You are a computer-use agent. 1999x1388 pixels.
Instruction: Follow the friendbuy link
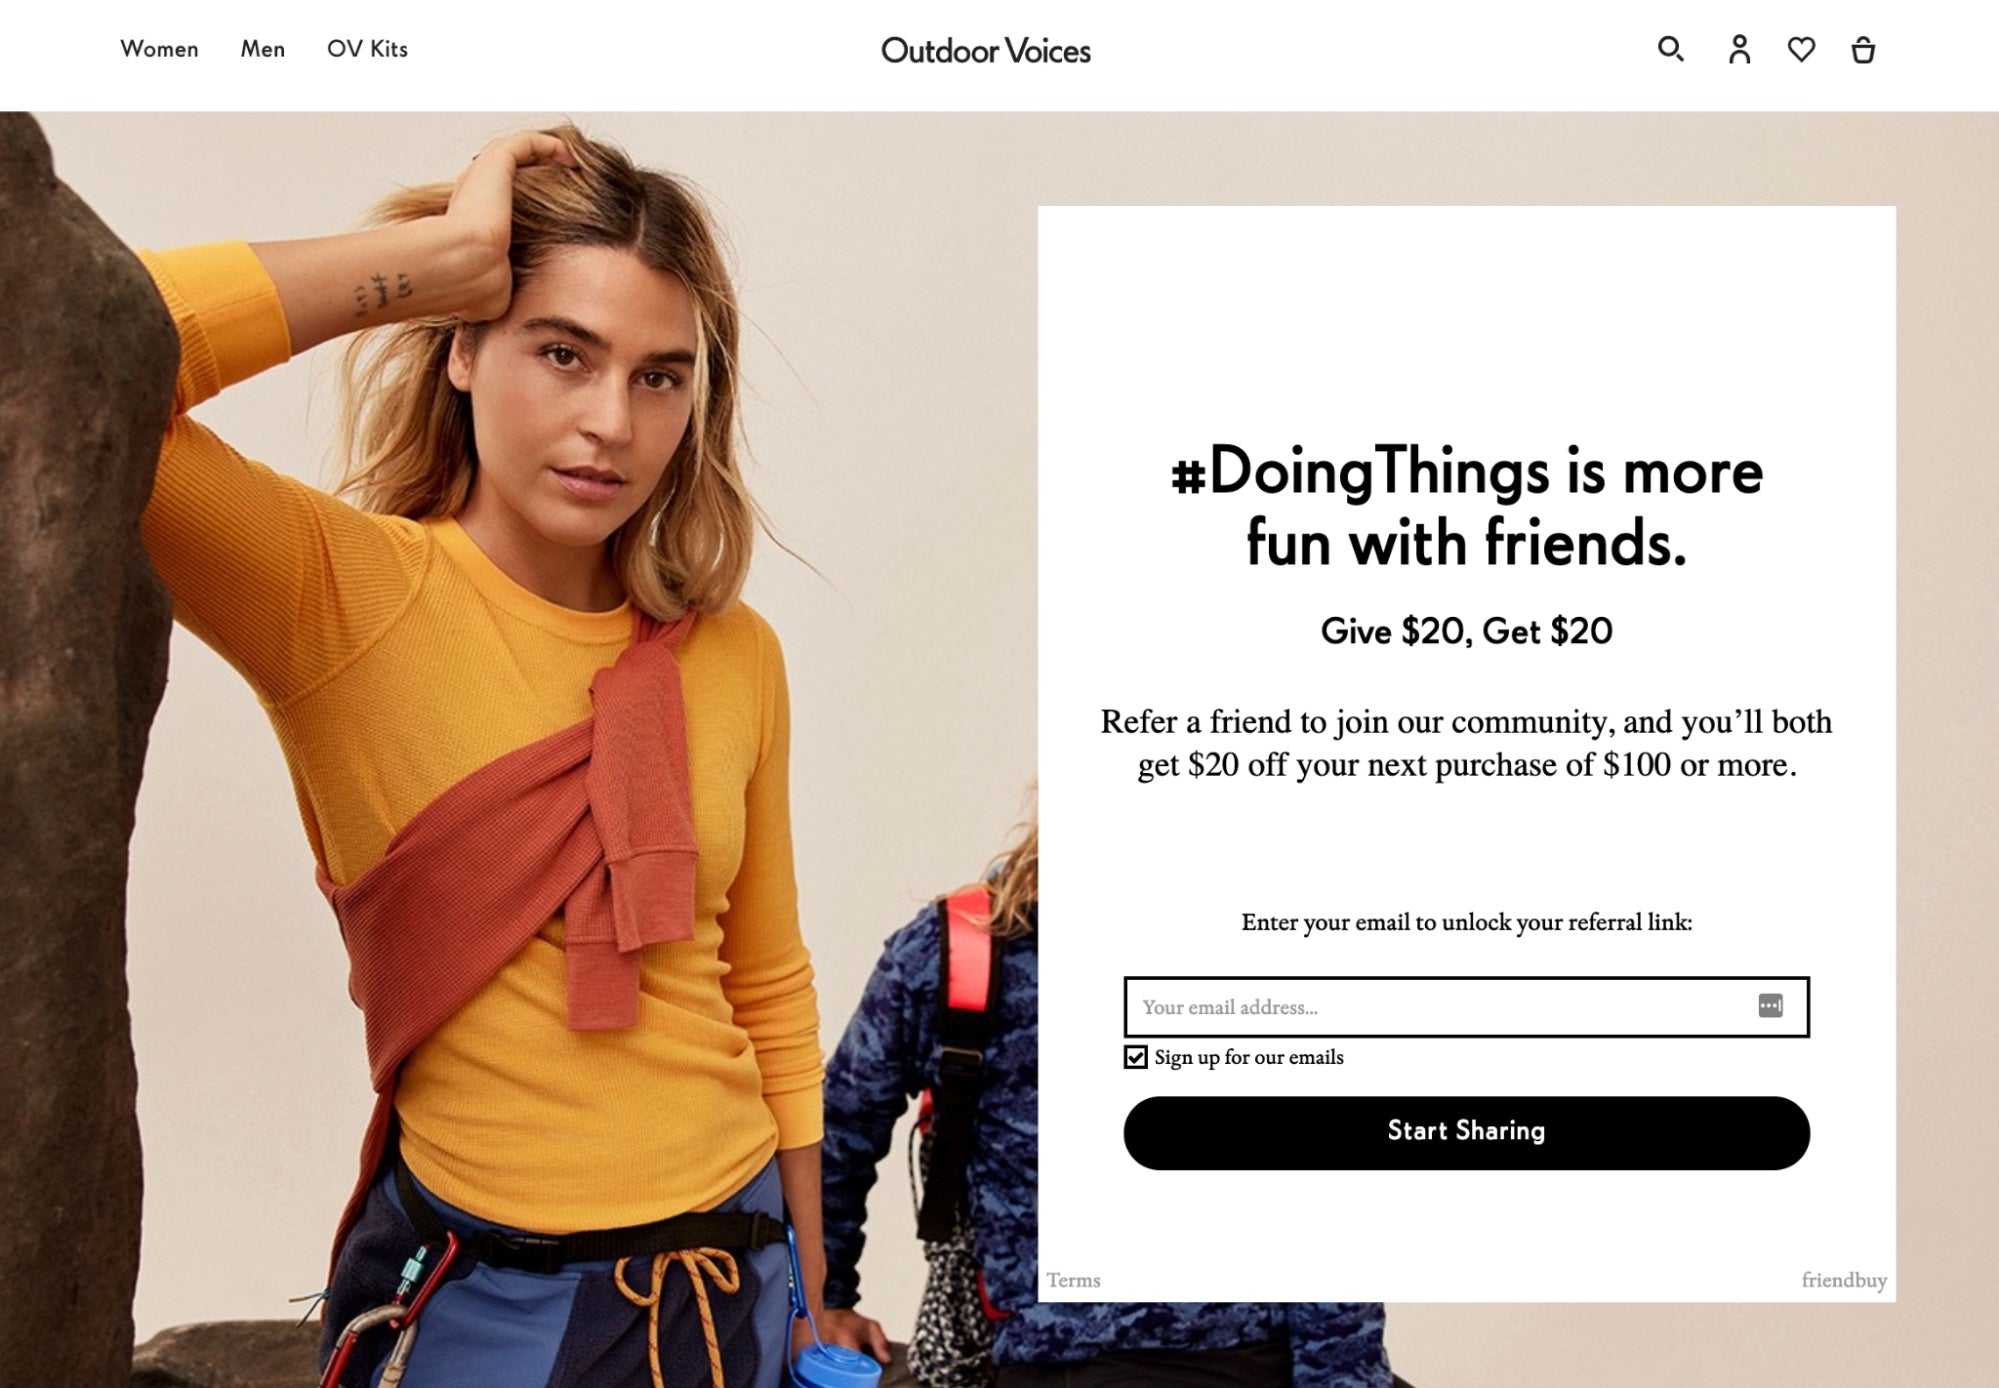pos(1843,1280)
